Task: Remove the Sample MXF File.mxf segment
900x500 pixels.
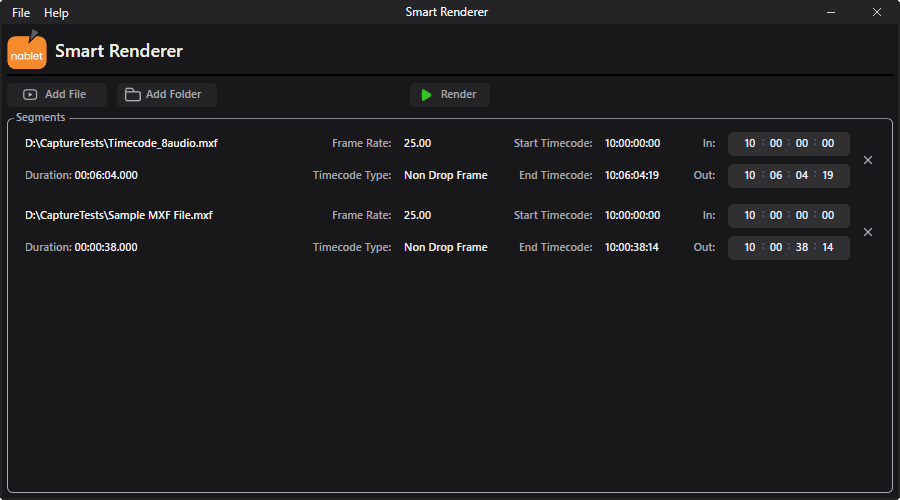Action: (x=868, y=232)
